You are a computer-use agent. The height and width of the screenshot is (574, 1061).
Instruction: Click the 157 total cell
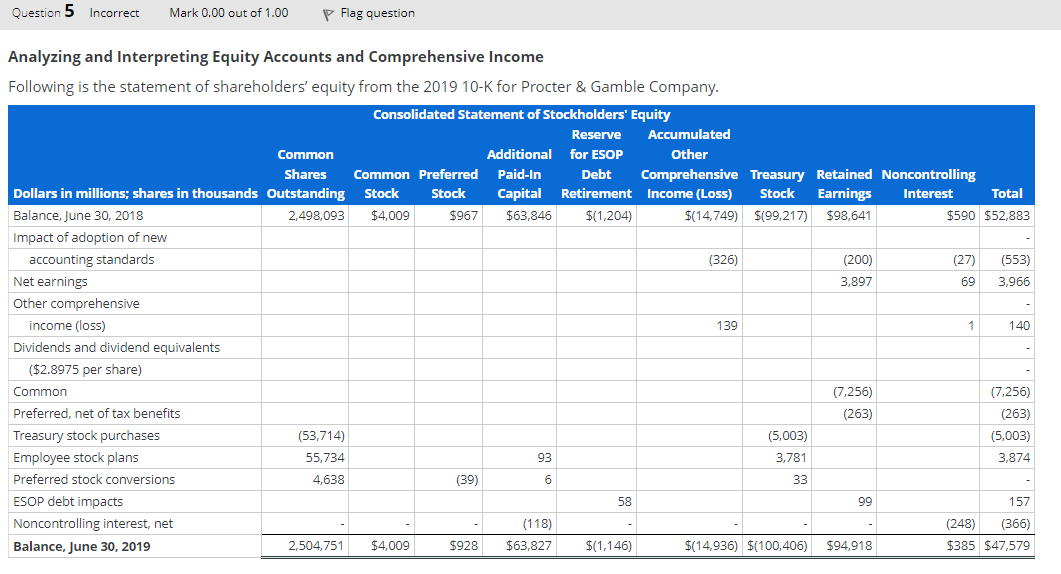[x=1006, y=502]
